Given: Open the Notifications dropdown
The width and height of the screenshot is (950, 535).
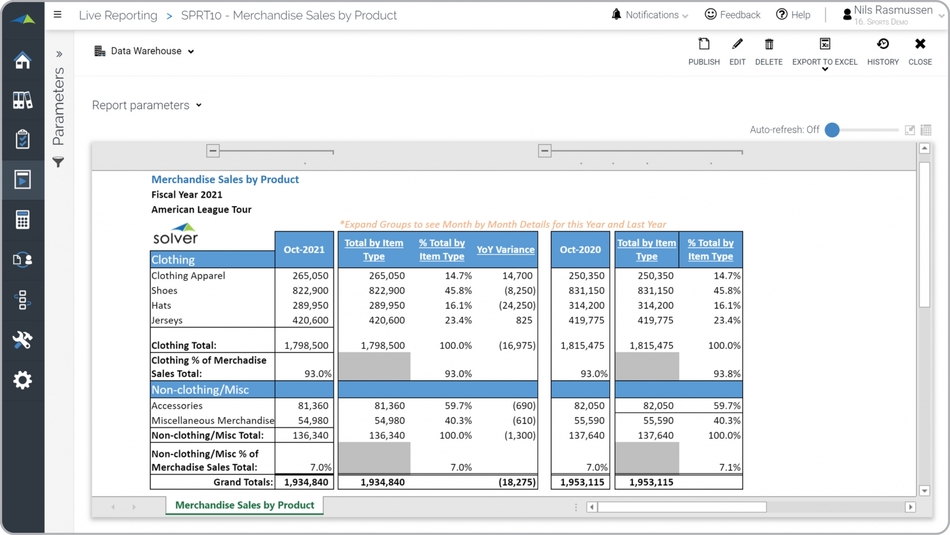Looking at the screenshot, I should click(649, 15).
